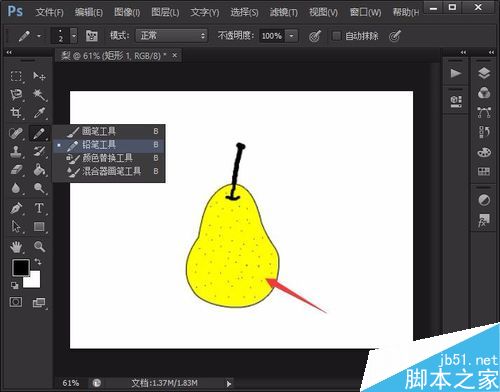Screen dimensions: 500x392
Task: Select the Clone Stamp tool
Action: [x=16, y=152]
